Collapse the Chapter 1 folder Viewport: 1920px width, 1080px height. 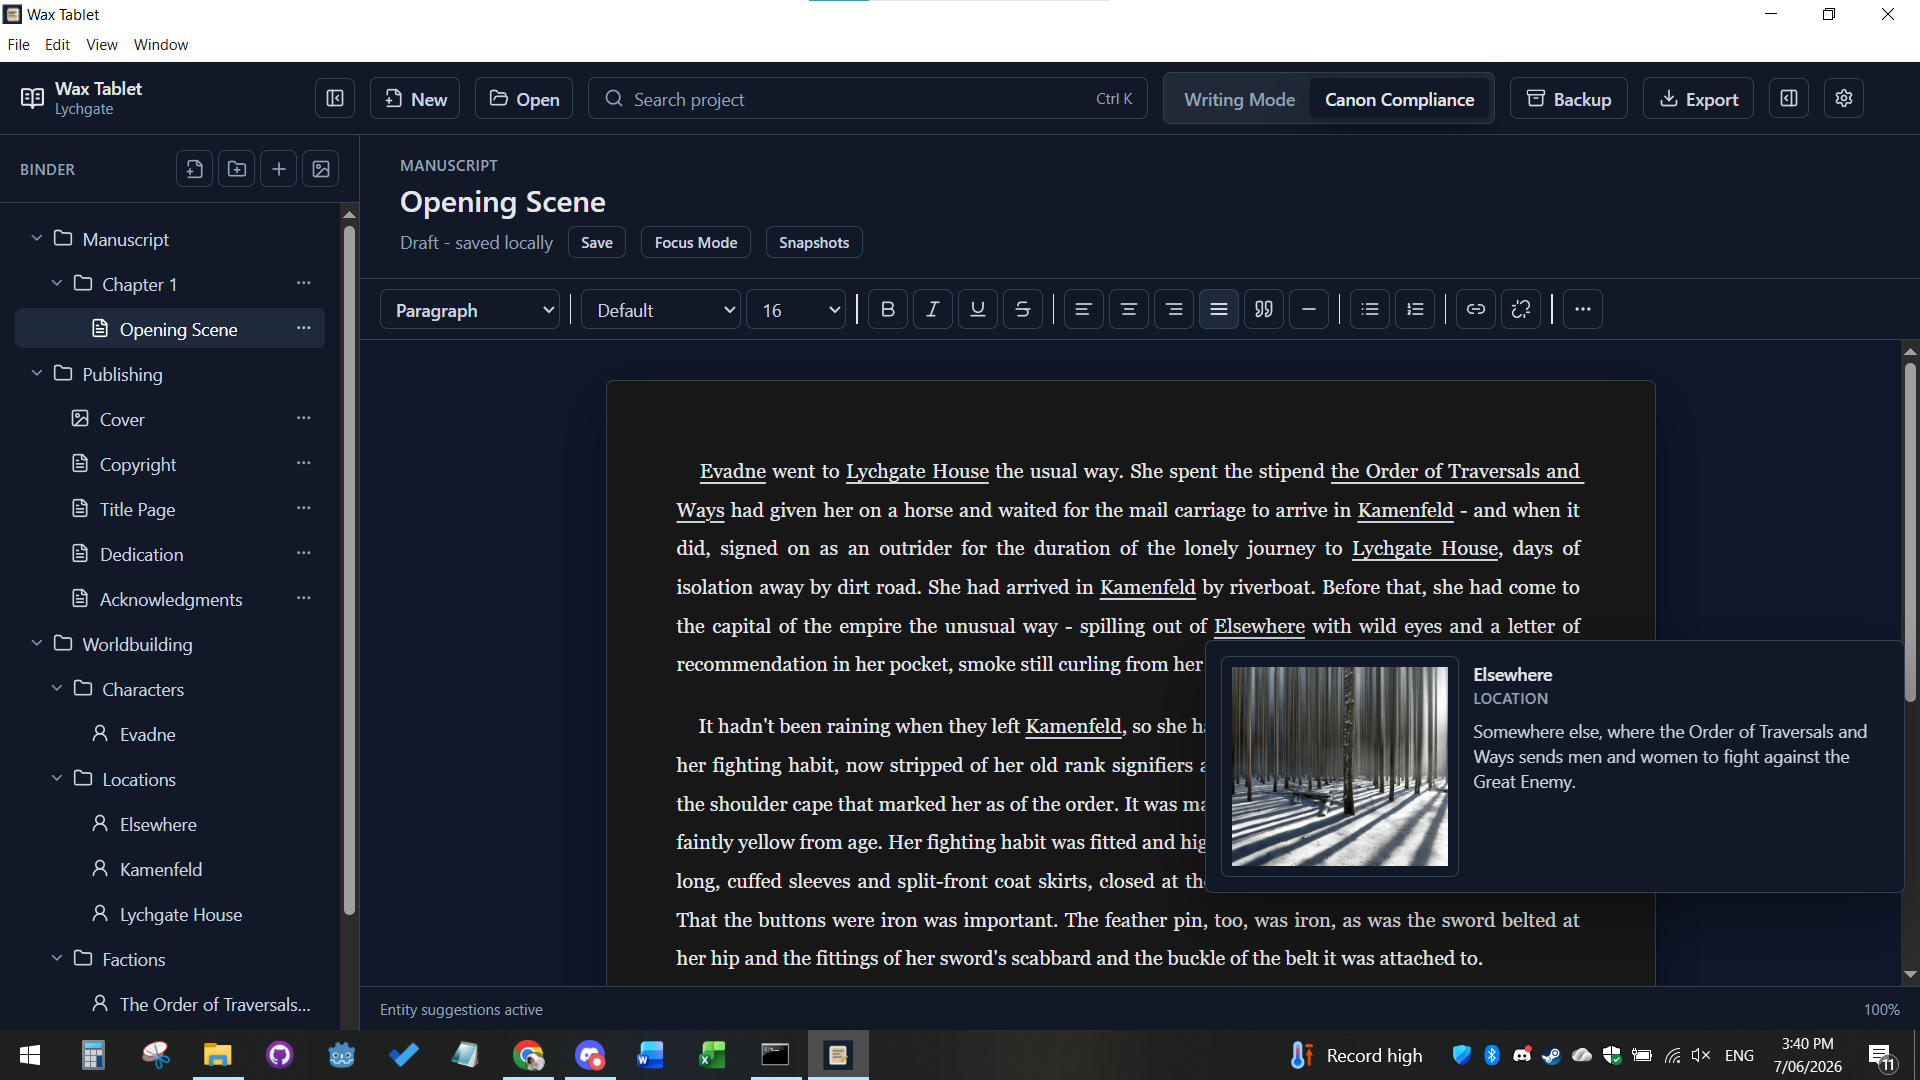pyautogui.click(x=57, y=283)
